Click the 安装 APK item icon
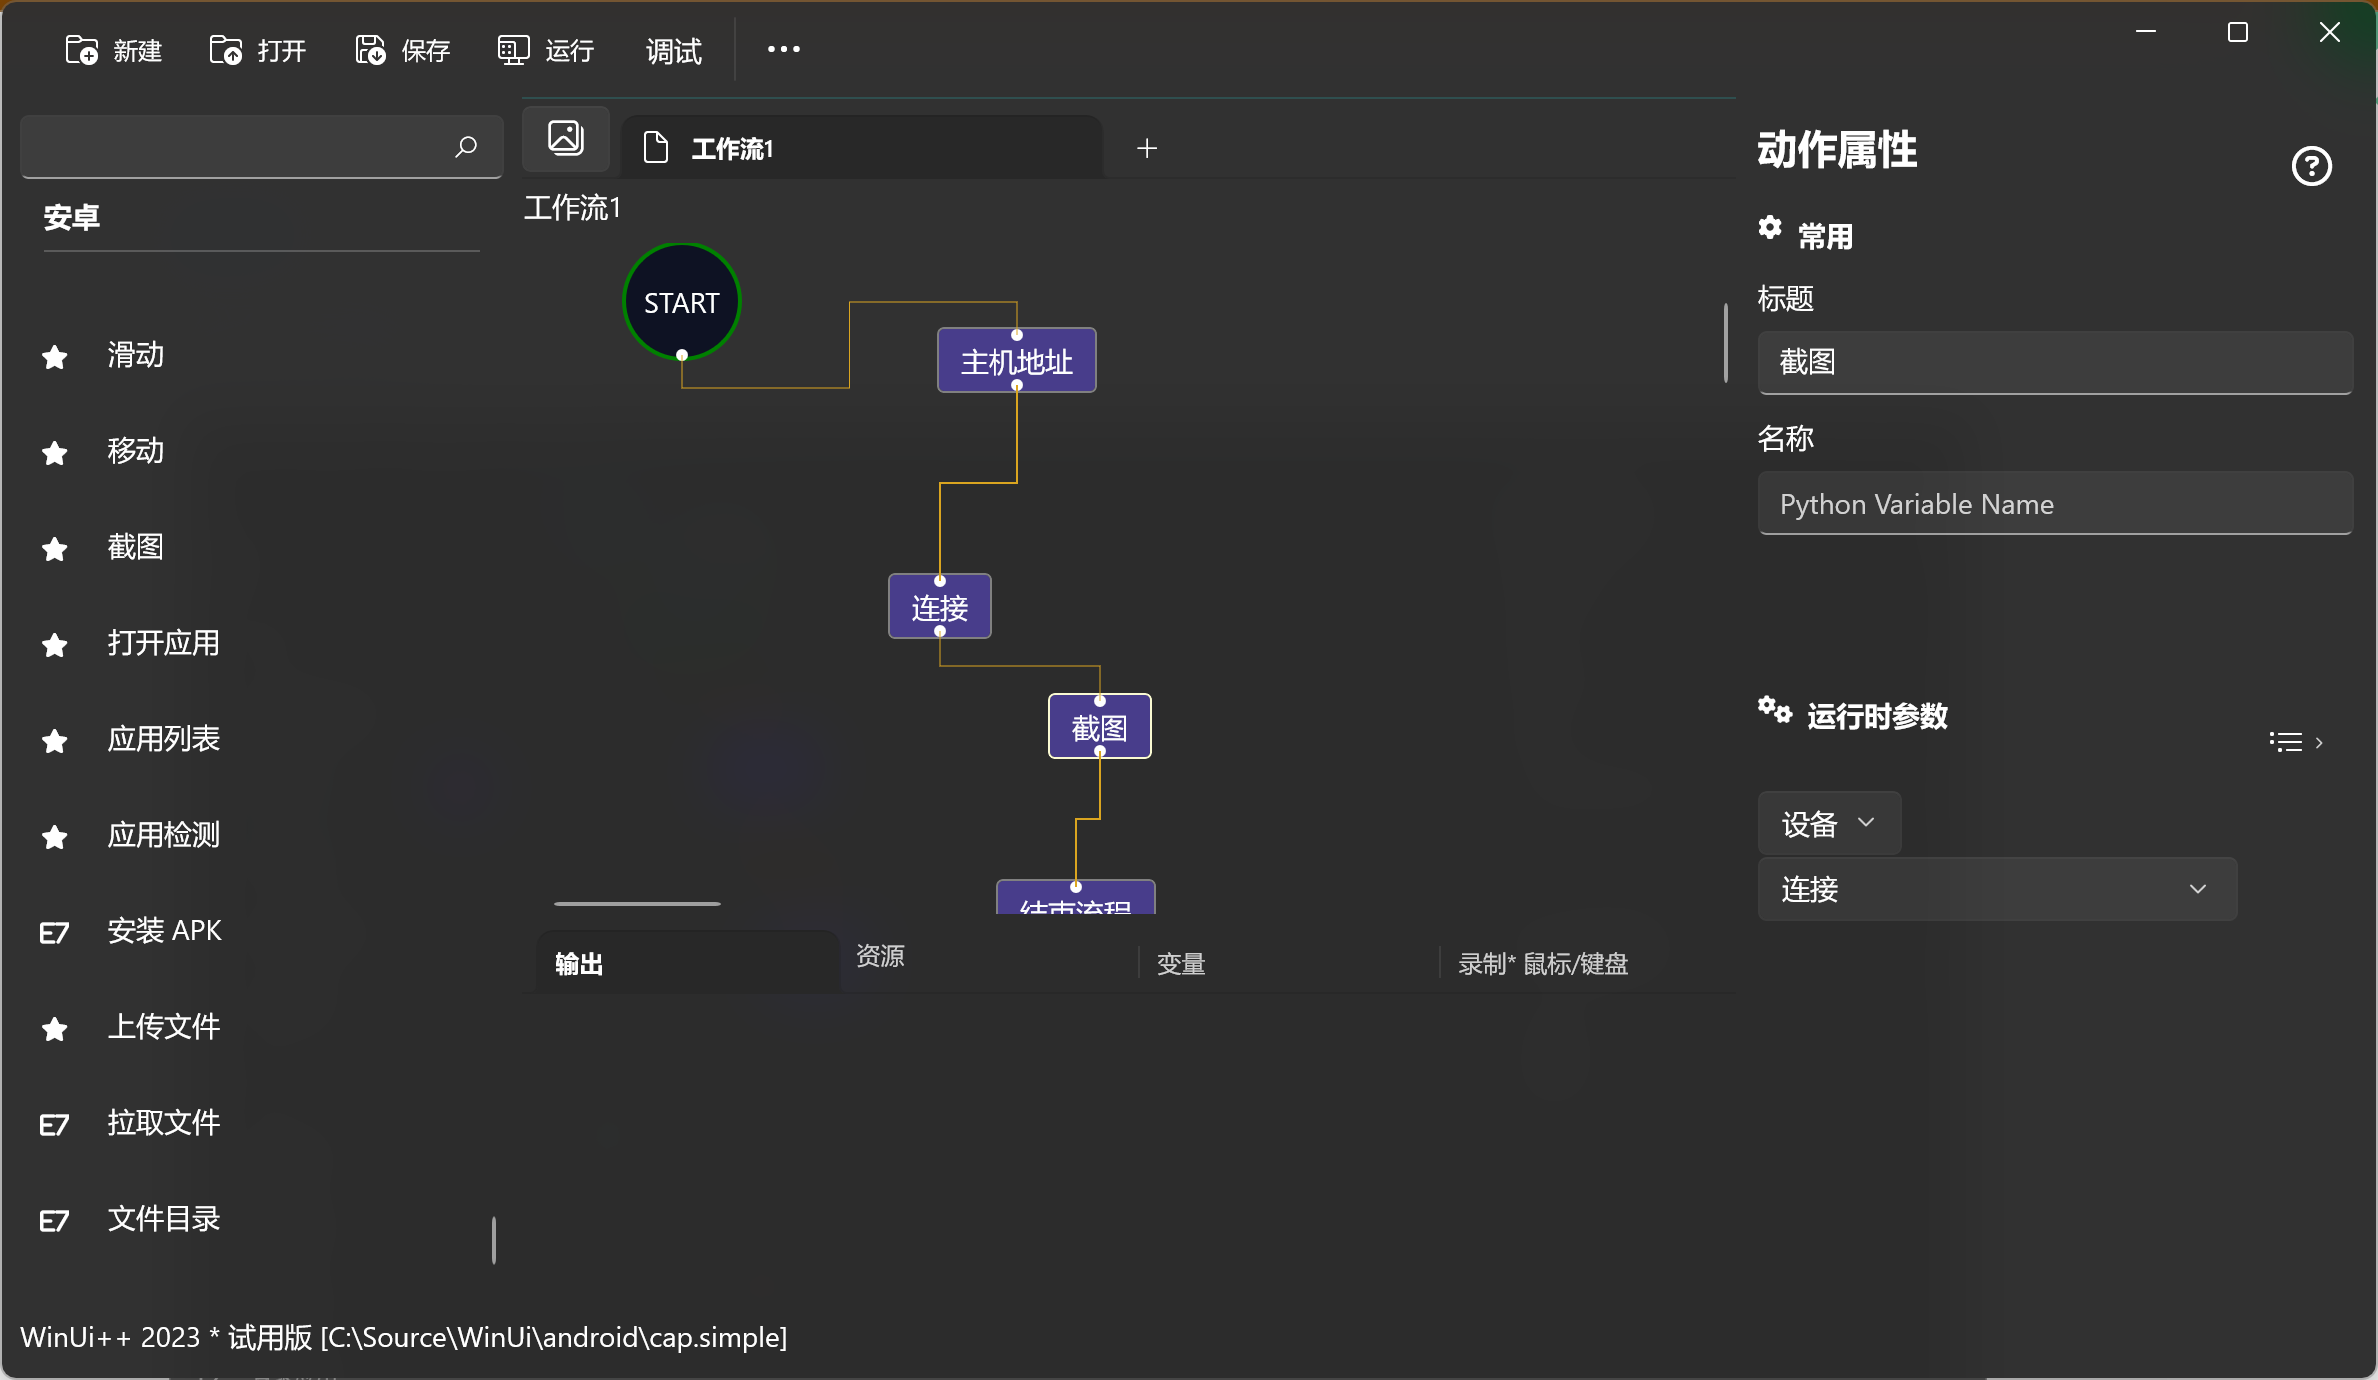Screen dimensions: 2378x1380 55,932
